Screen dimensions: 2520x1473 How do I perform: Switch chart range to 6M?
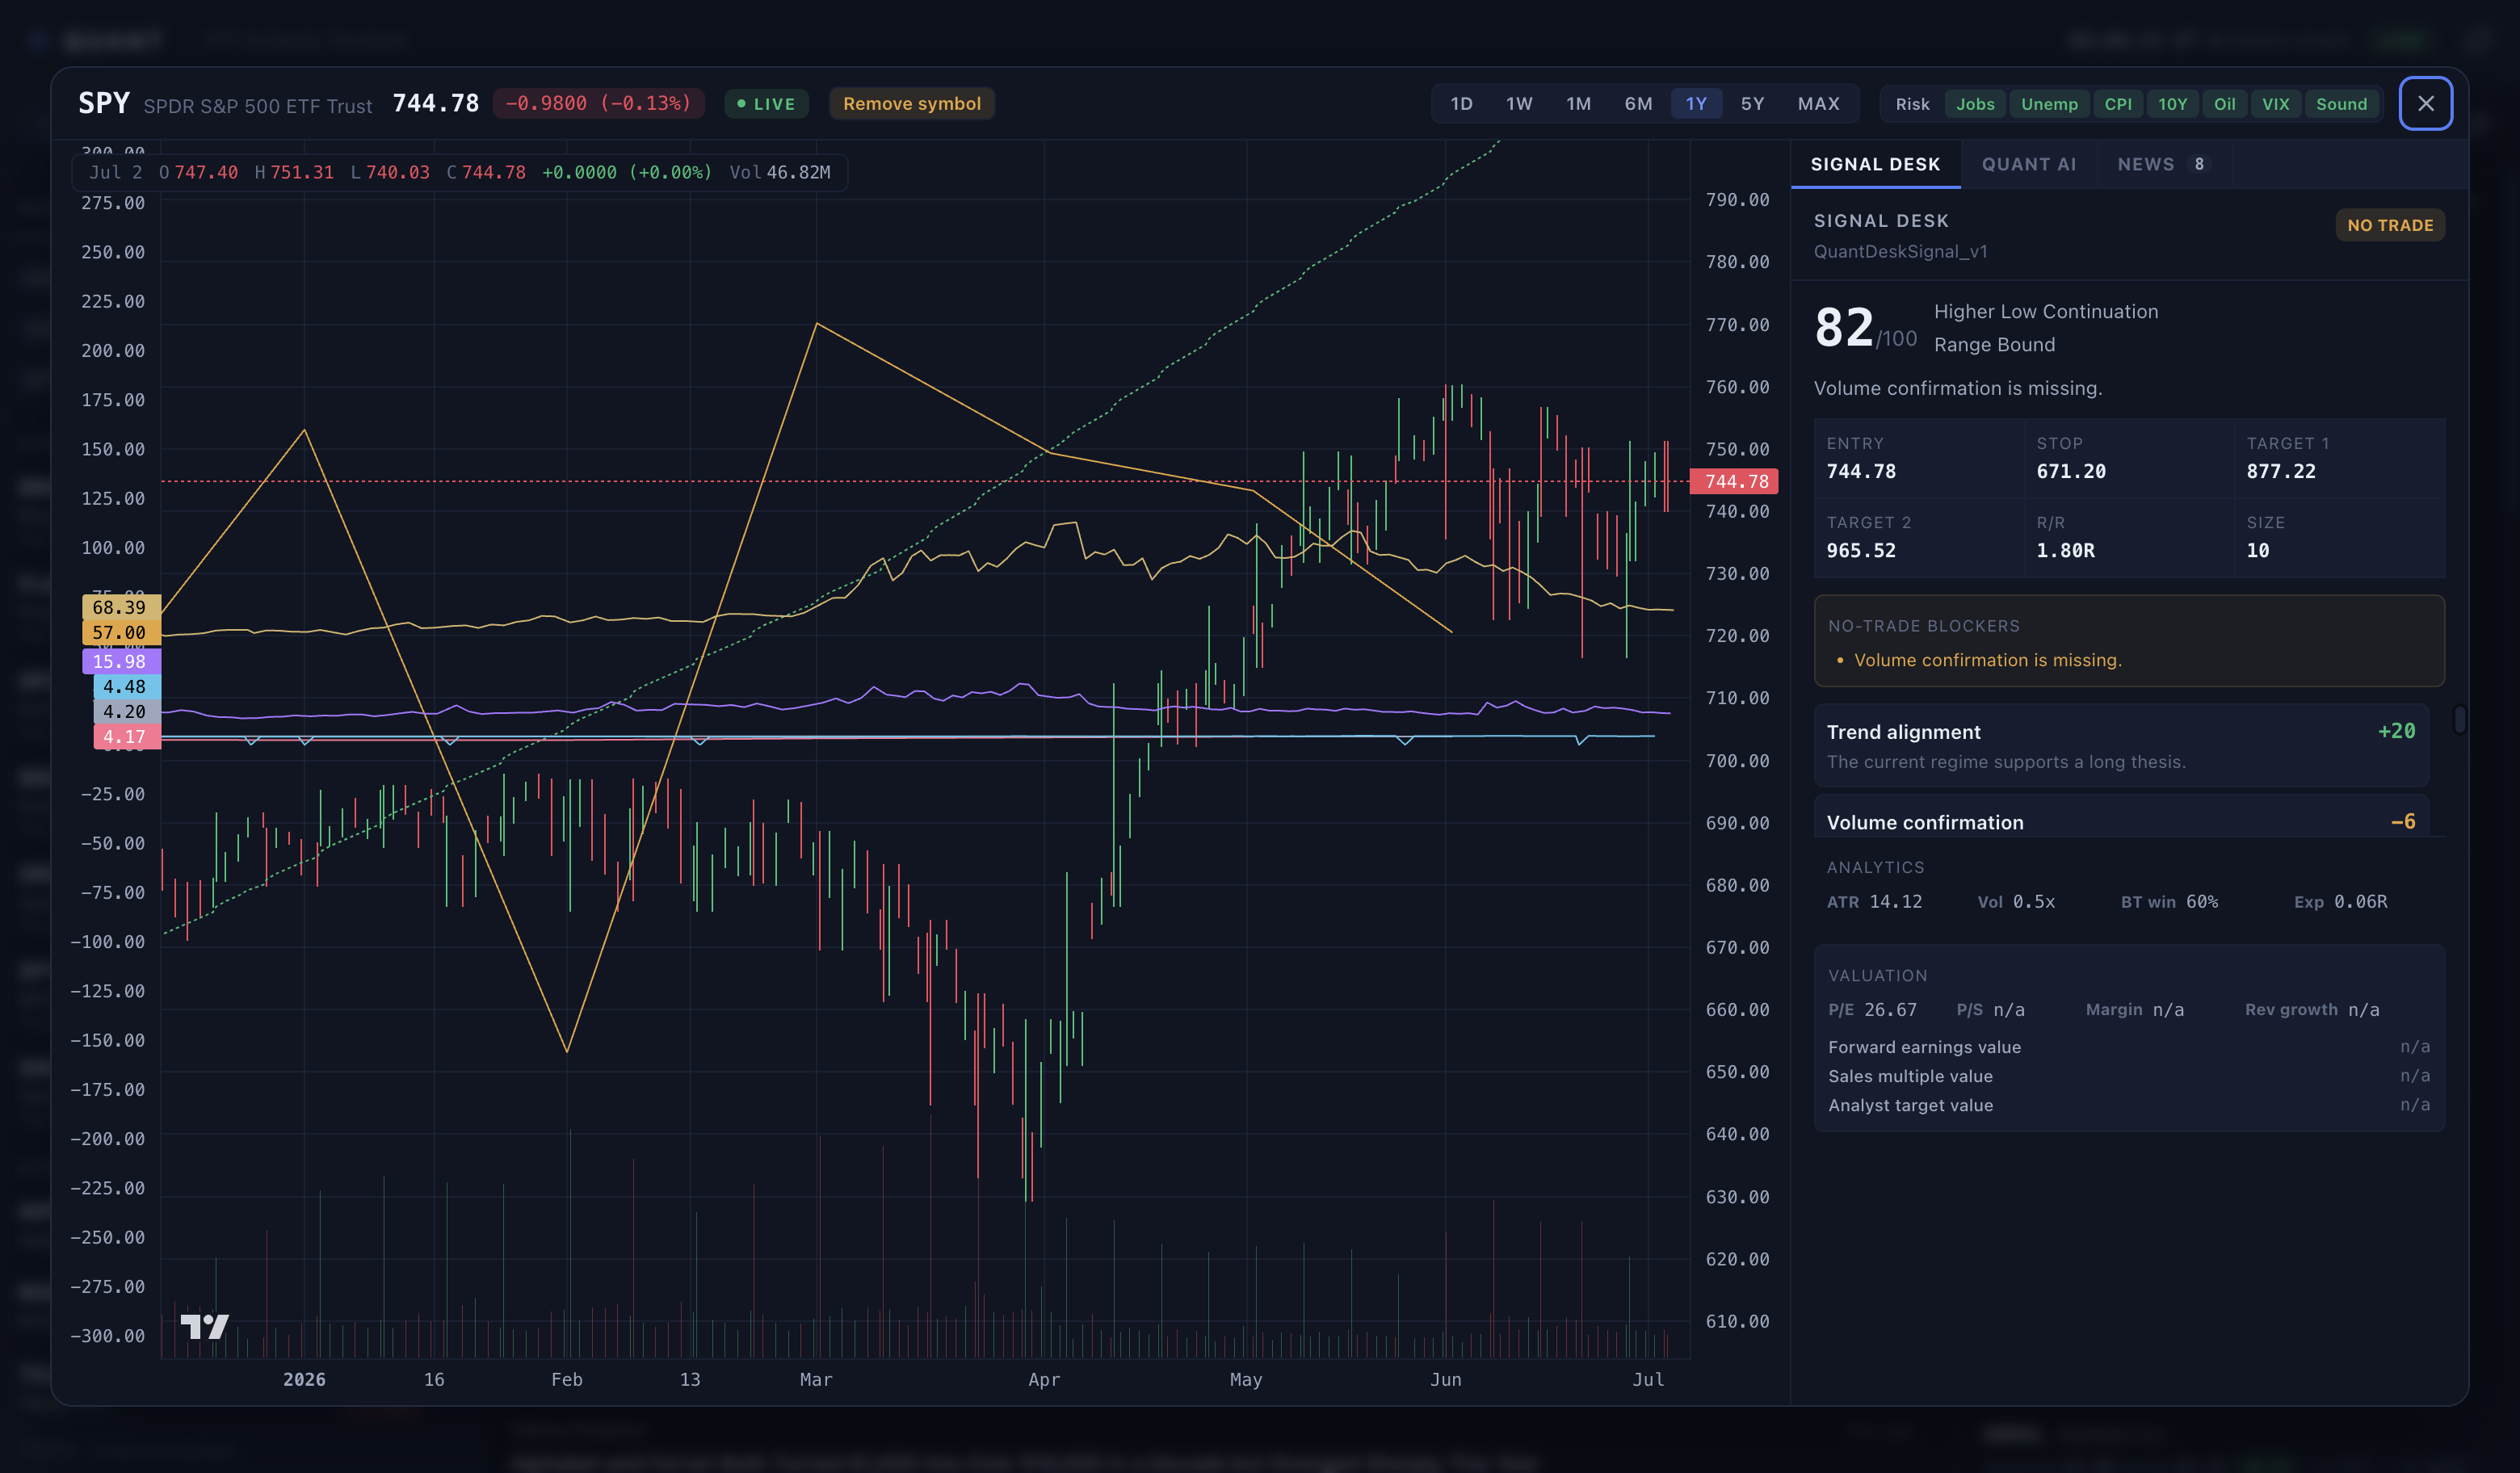pyautogui.click(x=1638, y=103)
